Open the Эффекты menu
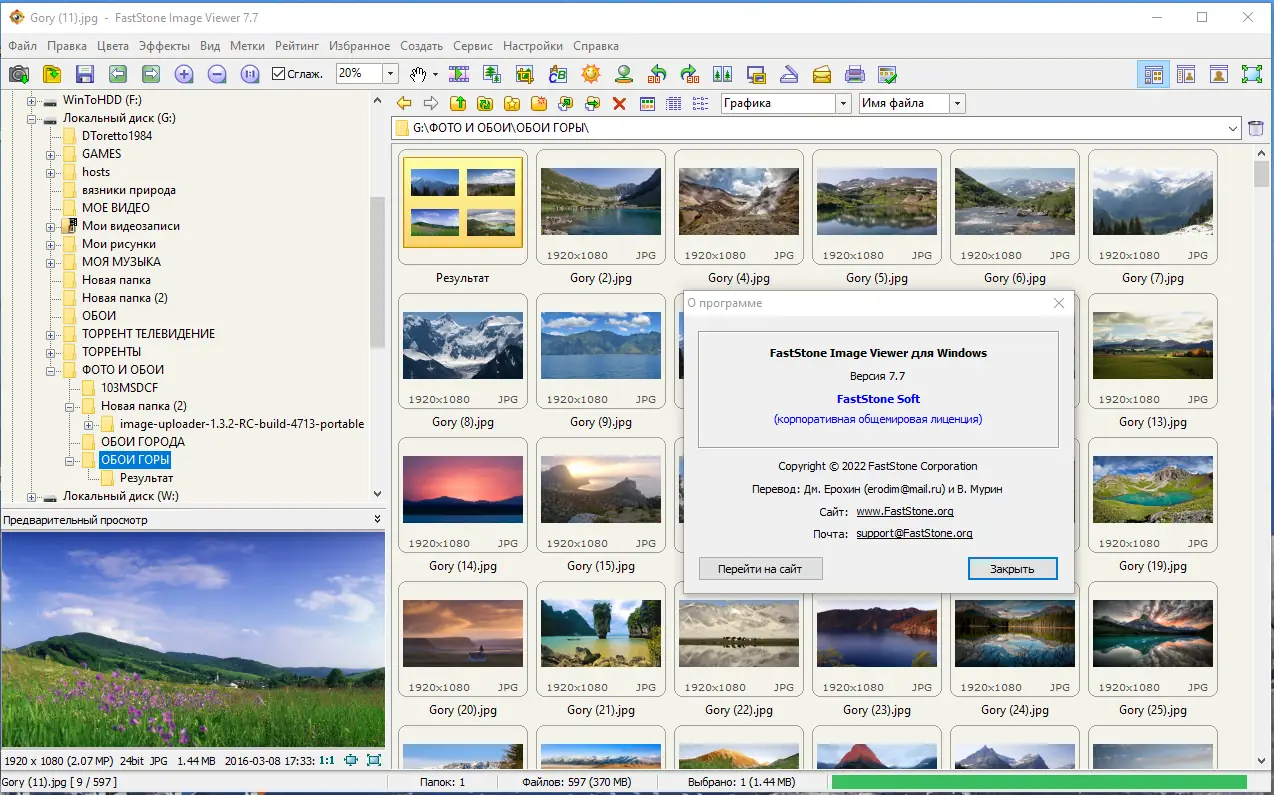This screenshot has height=795, width=1274. (x=165, y=46)
